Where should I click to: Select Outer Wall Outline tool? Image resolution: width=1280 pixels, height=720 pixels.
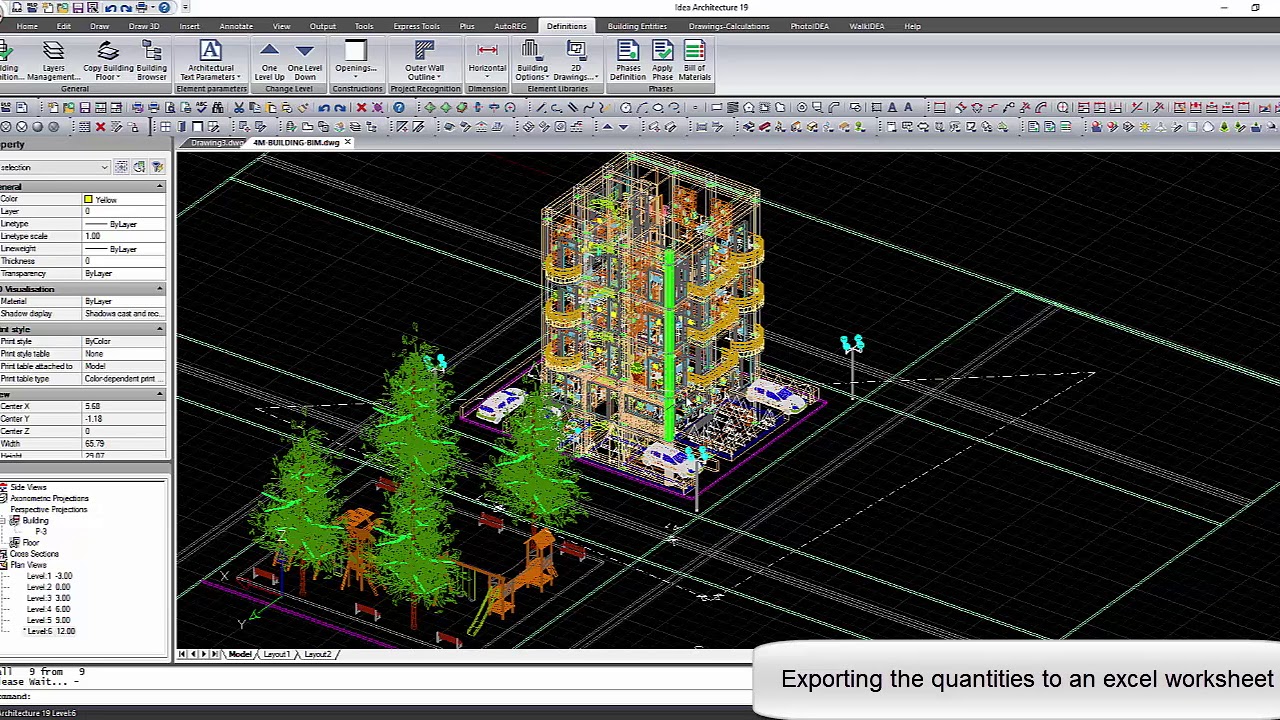click(424, 60)
